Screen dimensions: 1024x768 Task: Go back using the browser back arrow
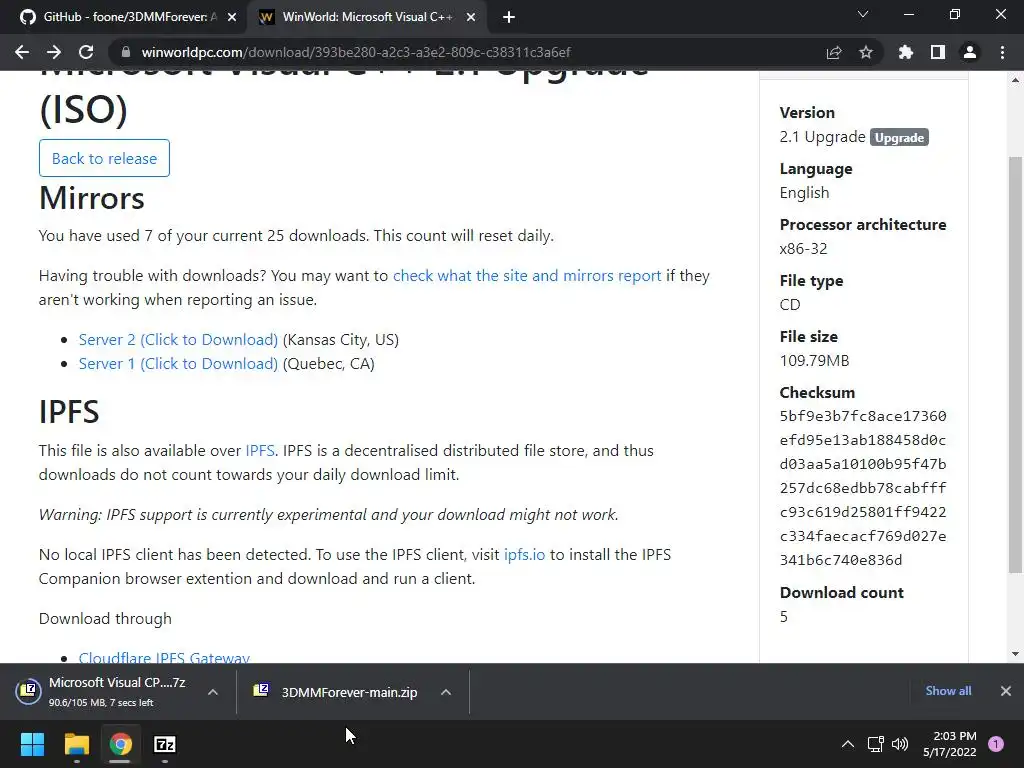click(22, 52)
